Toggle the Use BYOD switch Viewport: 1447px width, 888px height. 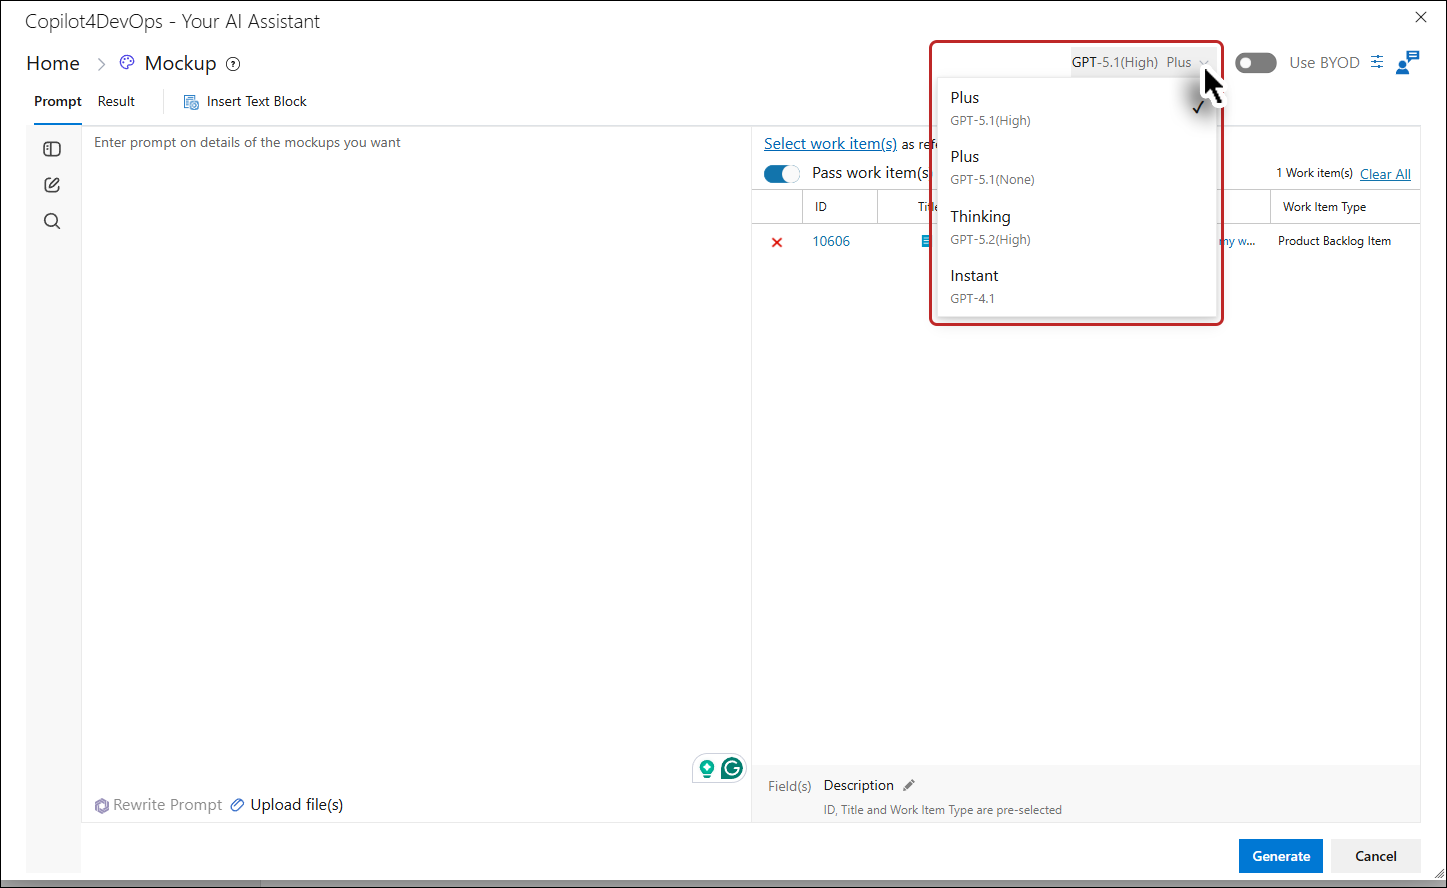pyautogui.click(x=1256, y=63)
